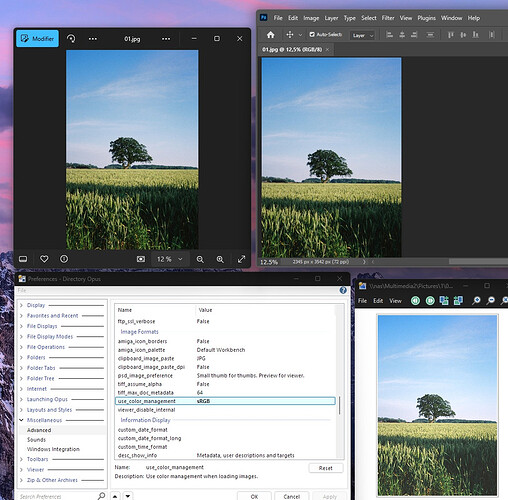
Task: Expand the Folder Tree category
Action: tap(21, 378)
